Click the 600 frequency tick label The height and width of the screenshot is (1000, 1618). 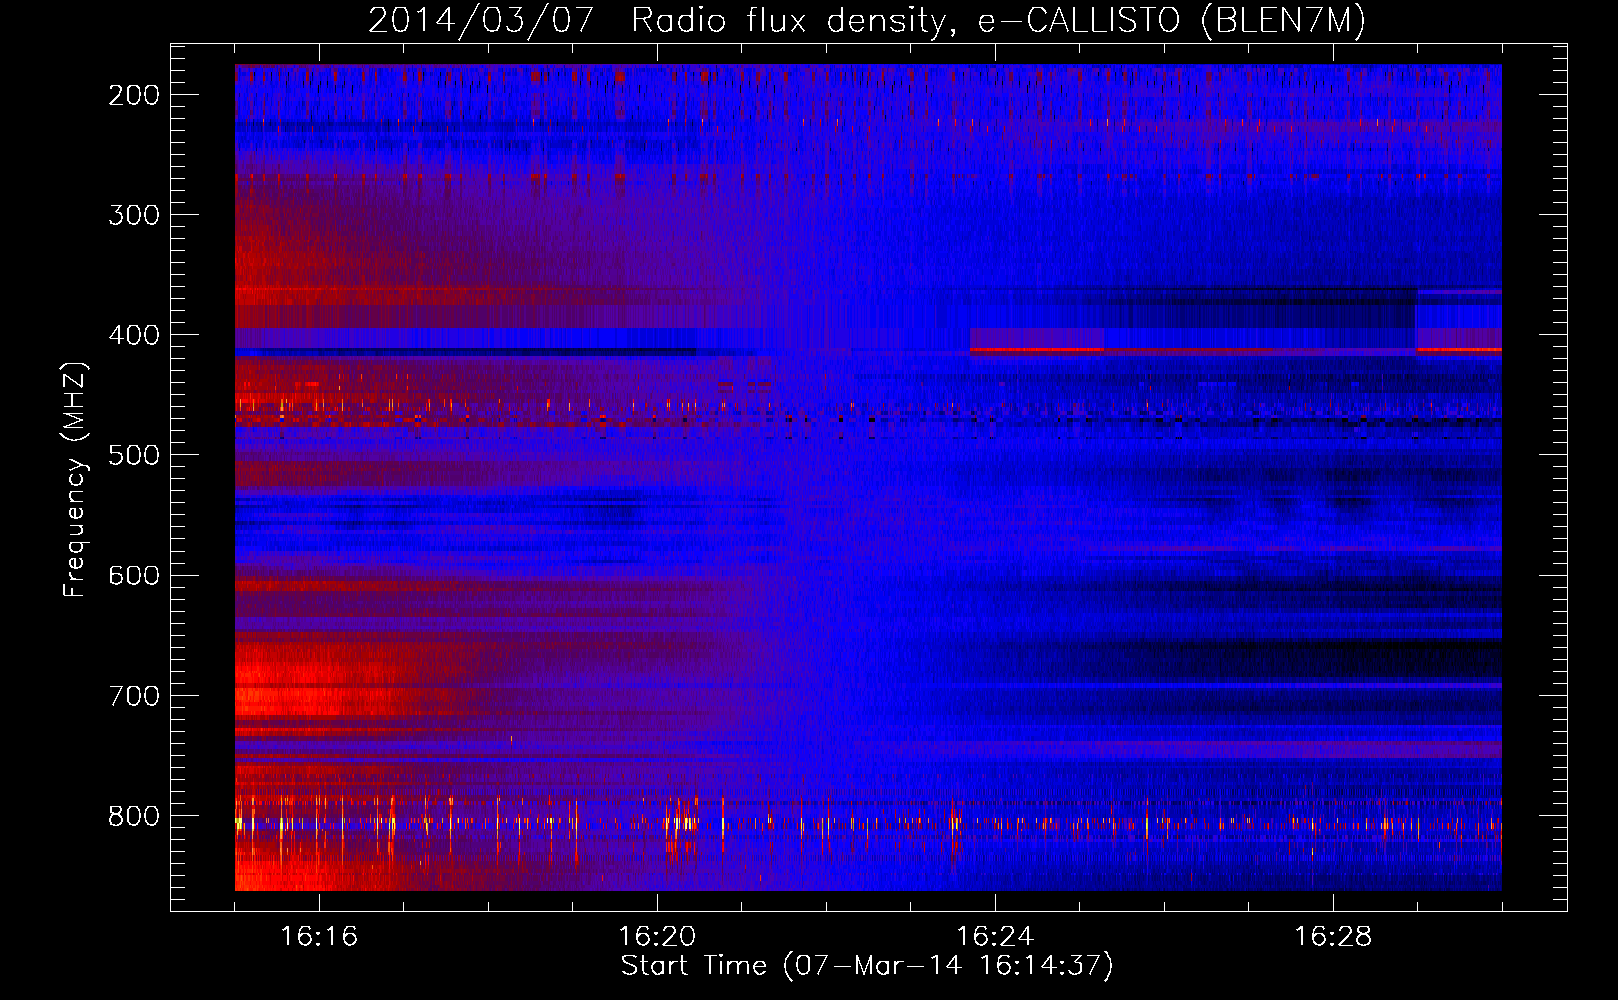pos(134,575)
